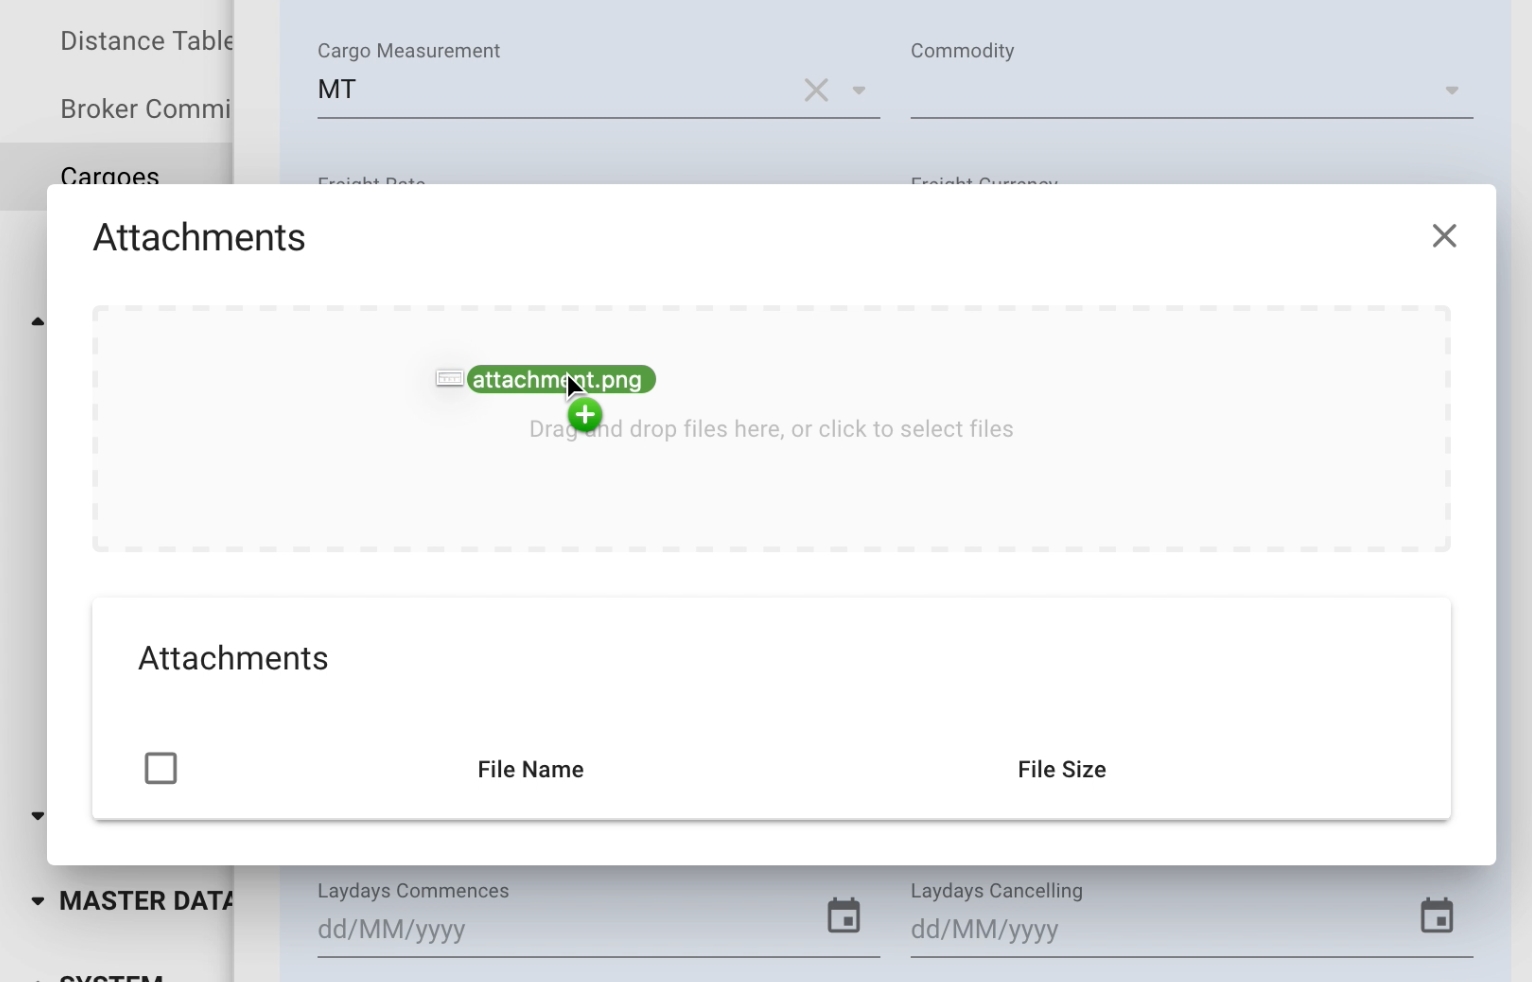
Task: Expand the MASTER DATA sidebar section
Action: (38, 901)
